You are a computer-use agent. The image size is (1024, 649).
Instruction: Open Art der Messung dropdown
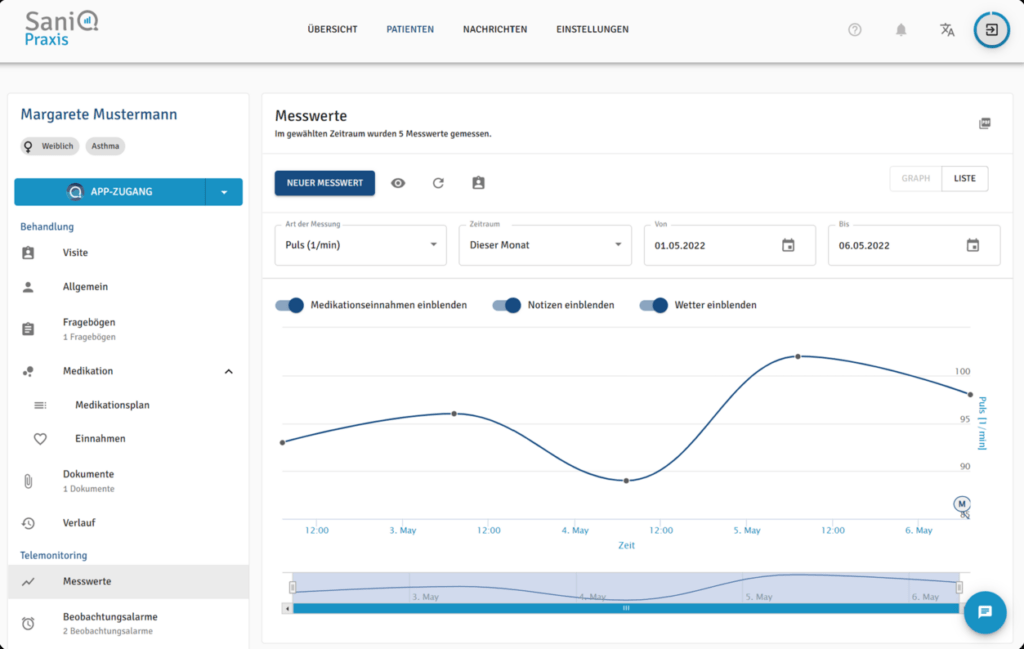coord(360,245)
